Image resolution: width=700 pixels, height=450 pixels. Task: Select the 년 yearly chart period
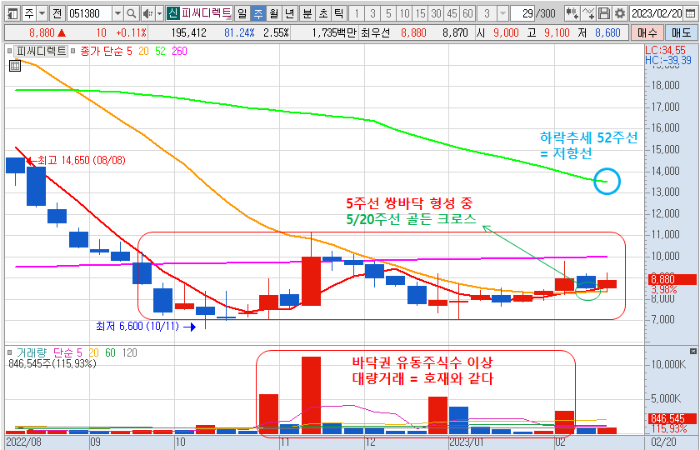click(290, 13)
